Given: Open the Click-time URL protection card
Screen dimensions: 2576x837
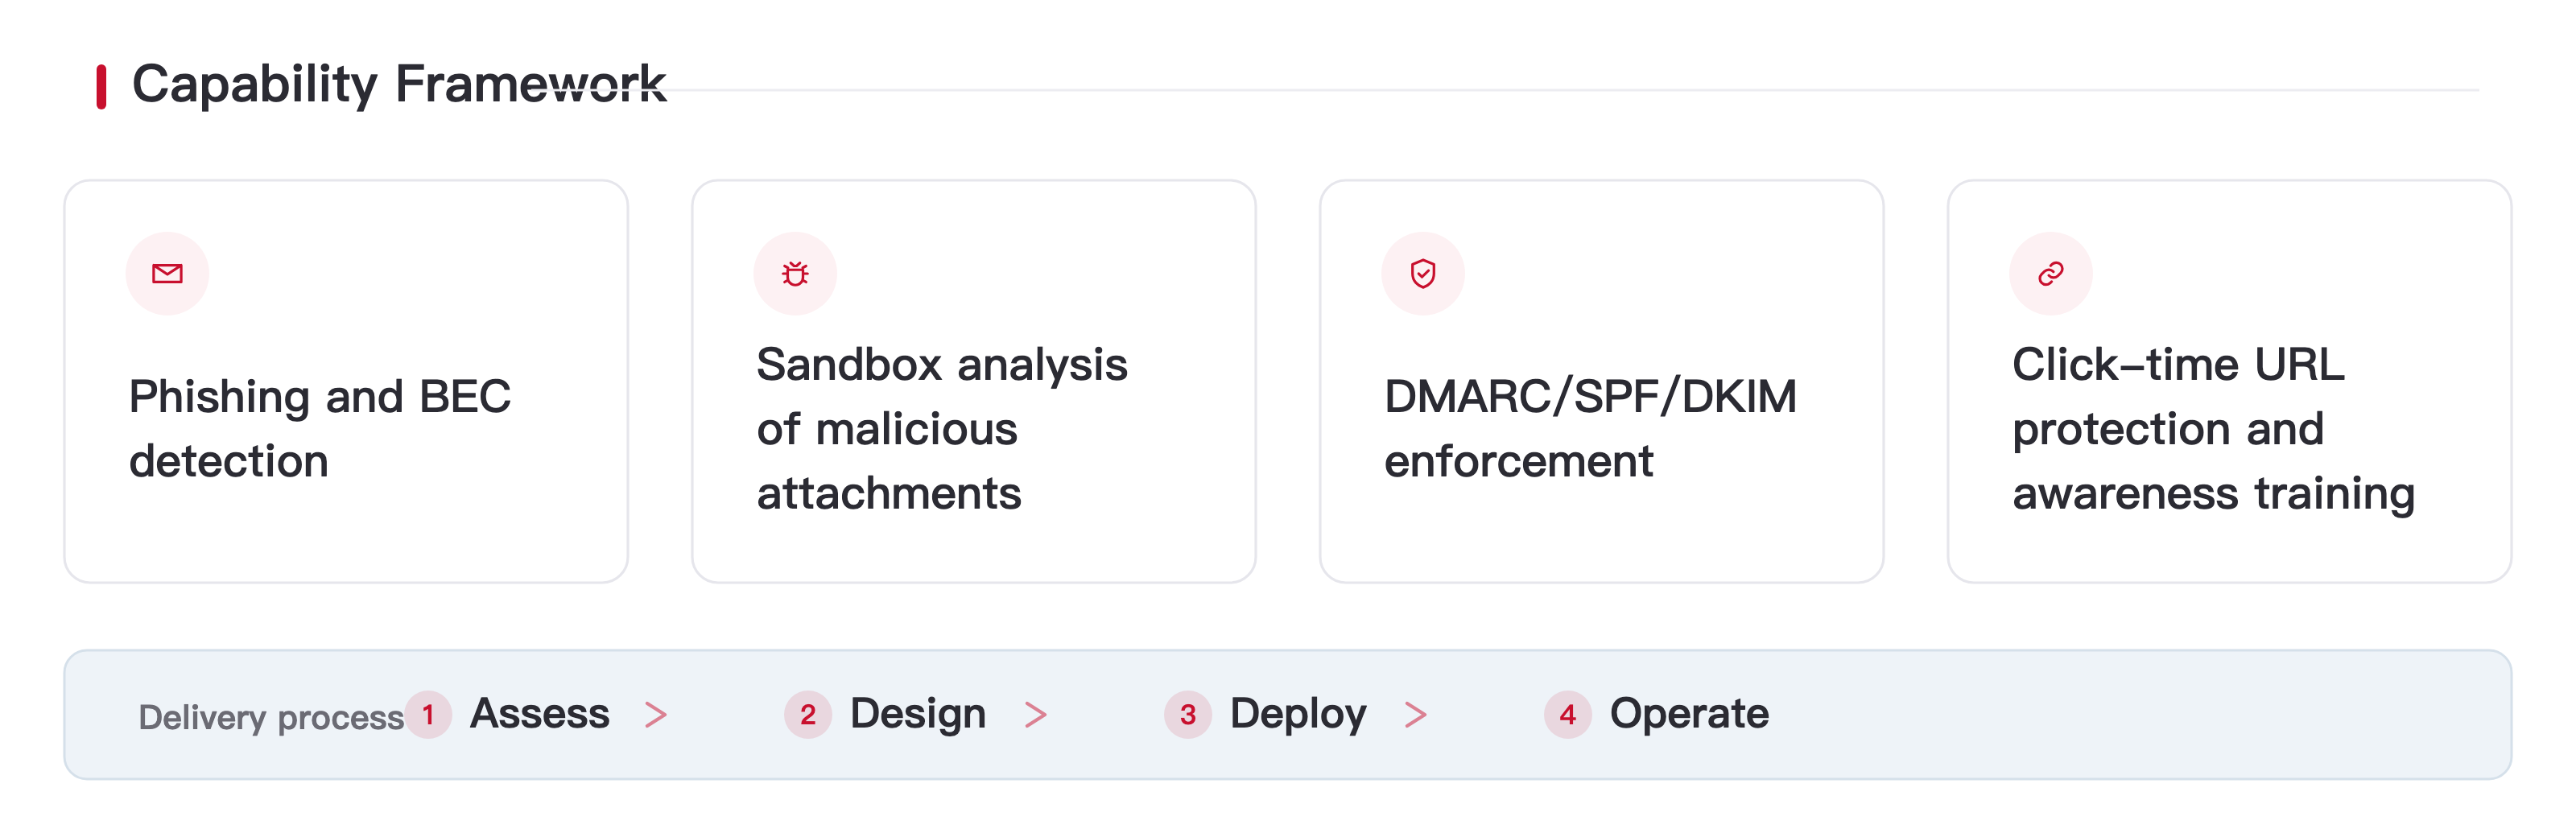Looking at the screenshot, I should (2230, 381).
